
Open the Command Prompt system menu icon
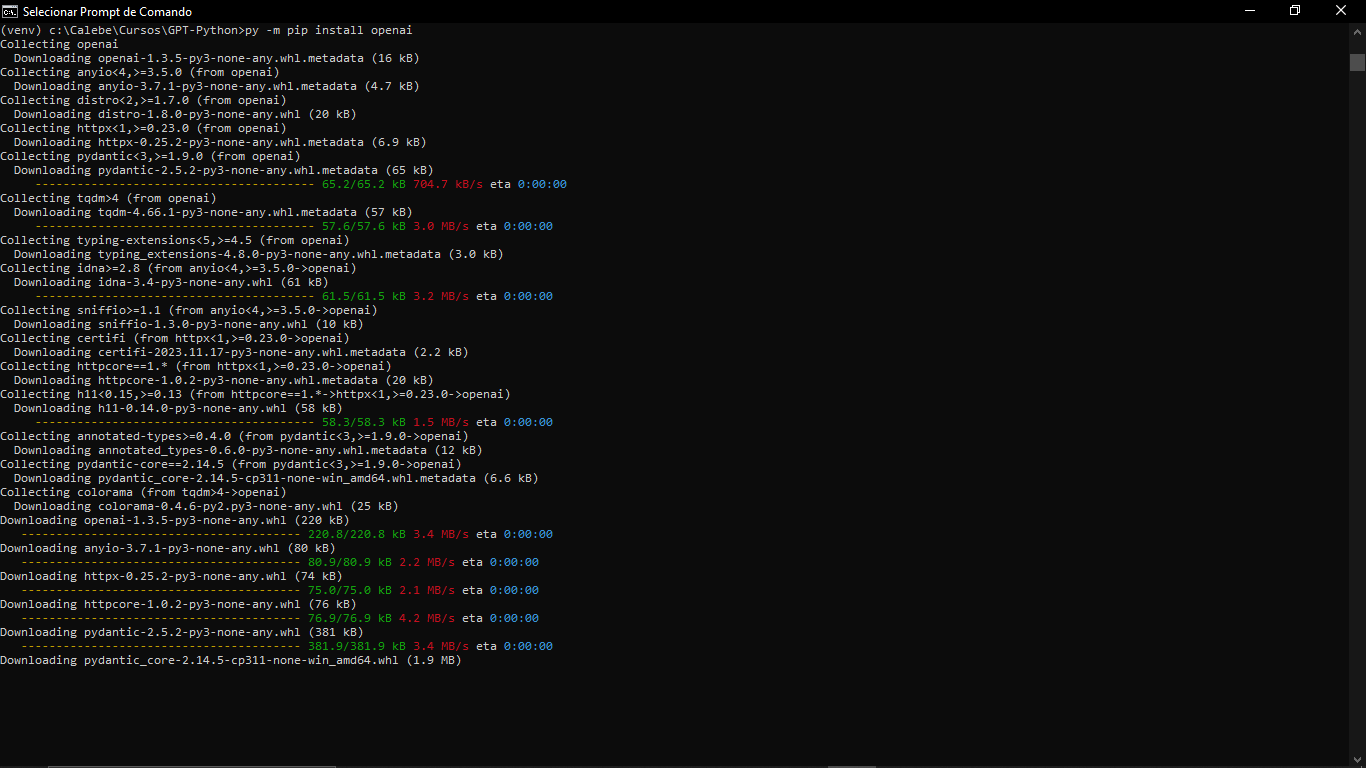pyautogui.click(x=10, y=11)
